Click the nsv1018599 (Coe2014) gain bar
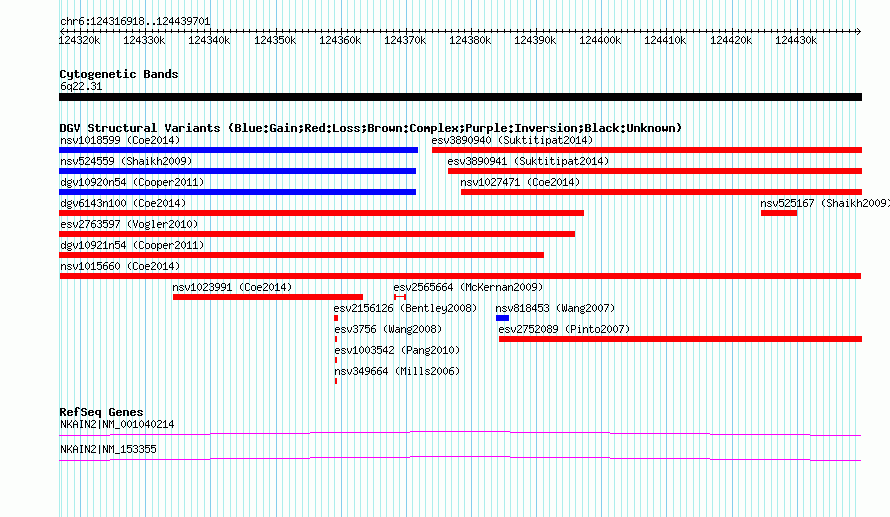Viewport: 890px width, 517px height. coord(238,150)
